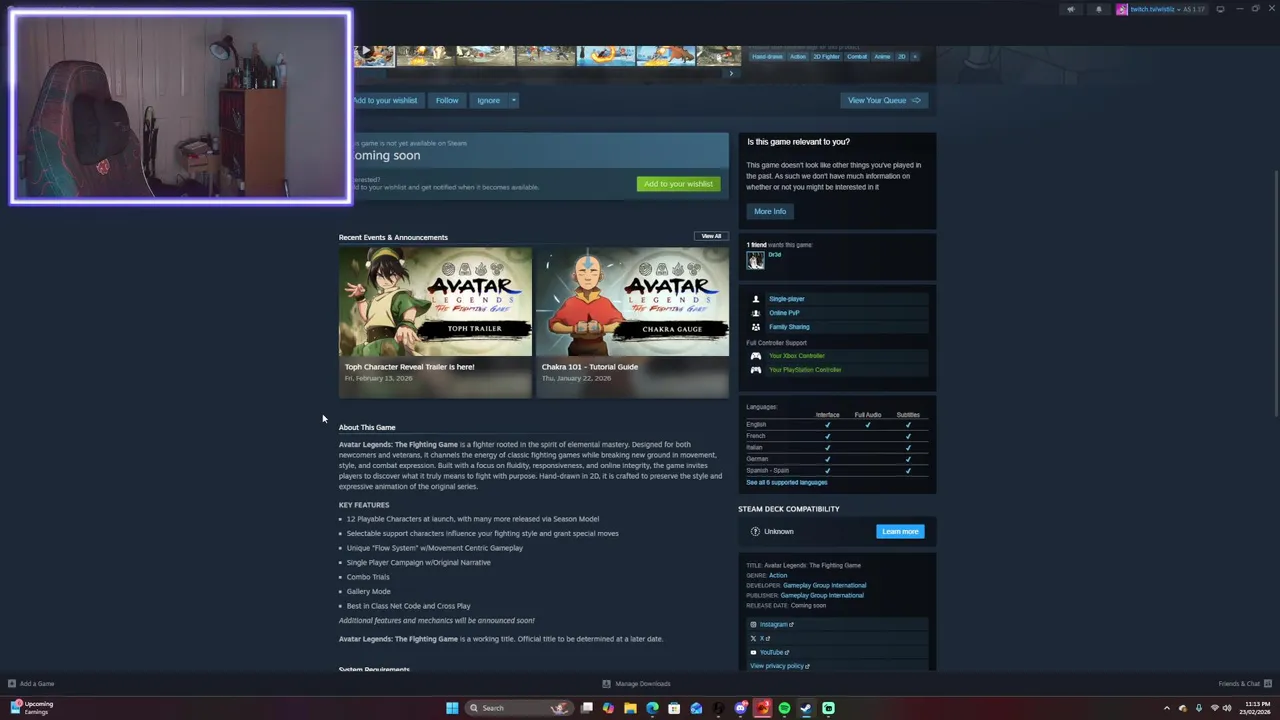Click the Xbox Controller support icon
The image size is (1280, 720).
click(756, 356)
